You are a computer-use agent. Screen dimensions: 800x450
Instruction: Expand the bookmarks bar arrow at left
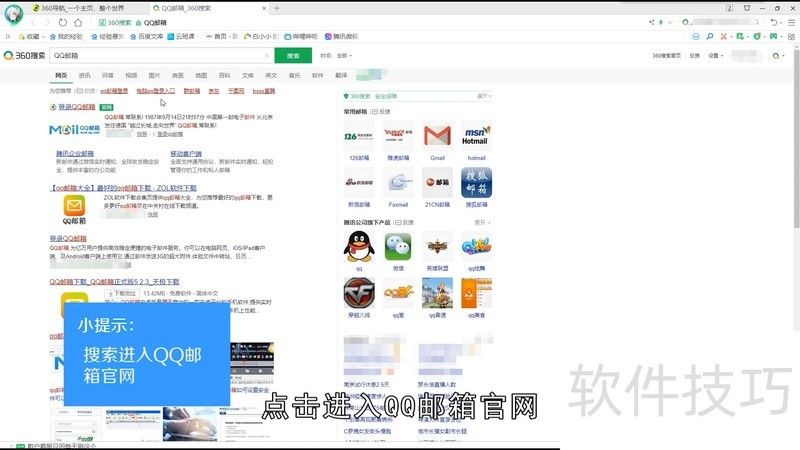tap(8, 36)
